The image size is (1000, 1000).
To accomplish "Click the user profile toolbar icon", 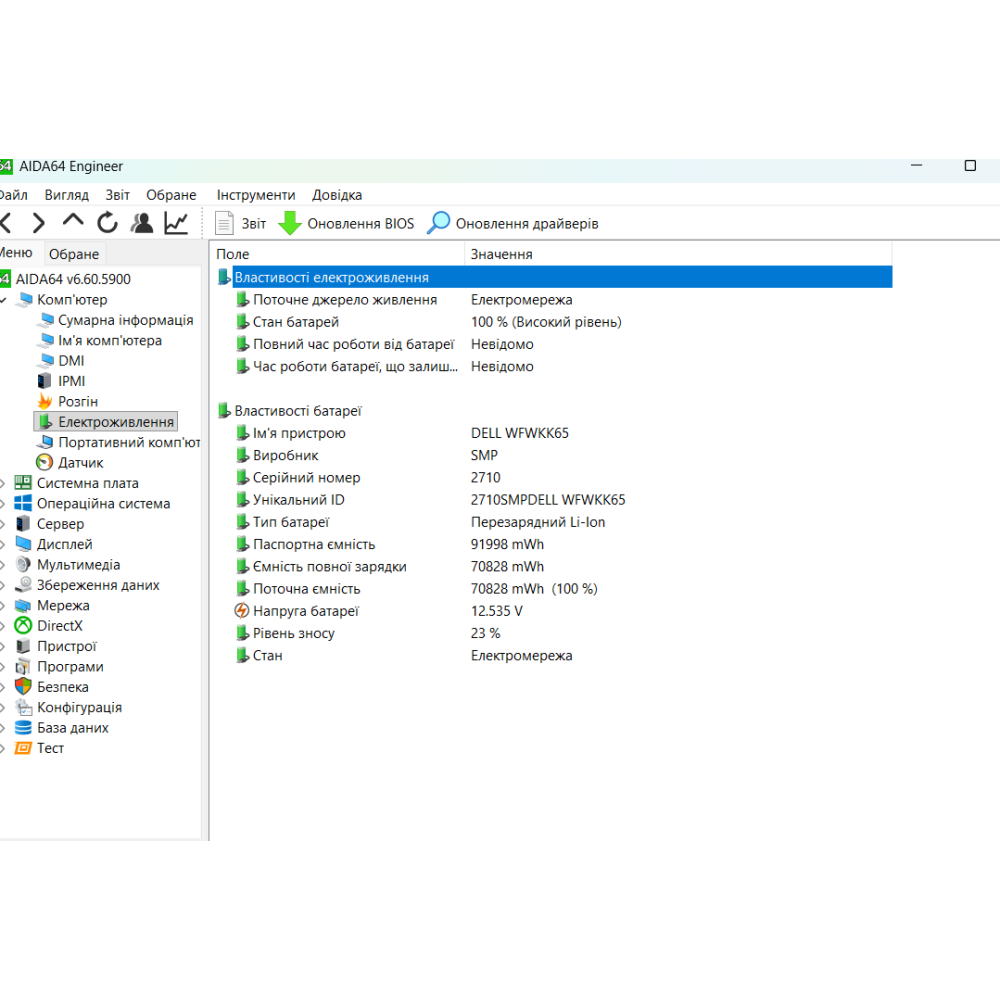I will click(142, 223).
